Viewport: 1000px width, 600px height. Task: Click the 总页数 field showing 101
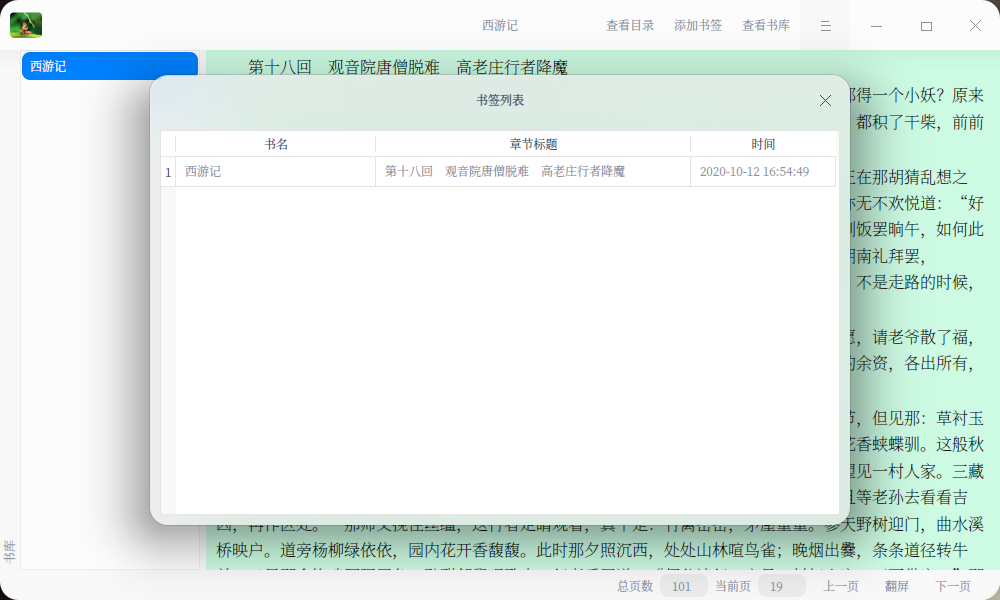point(684,586)
